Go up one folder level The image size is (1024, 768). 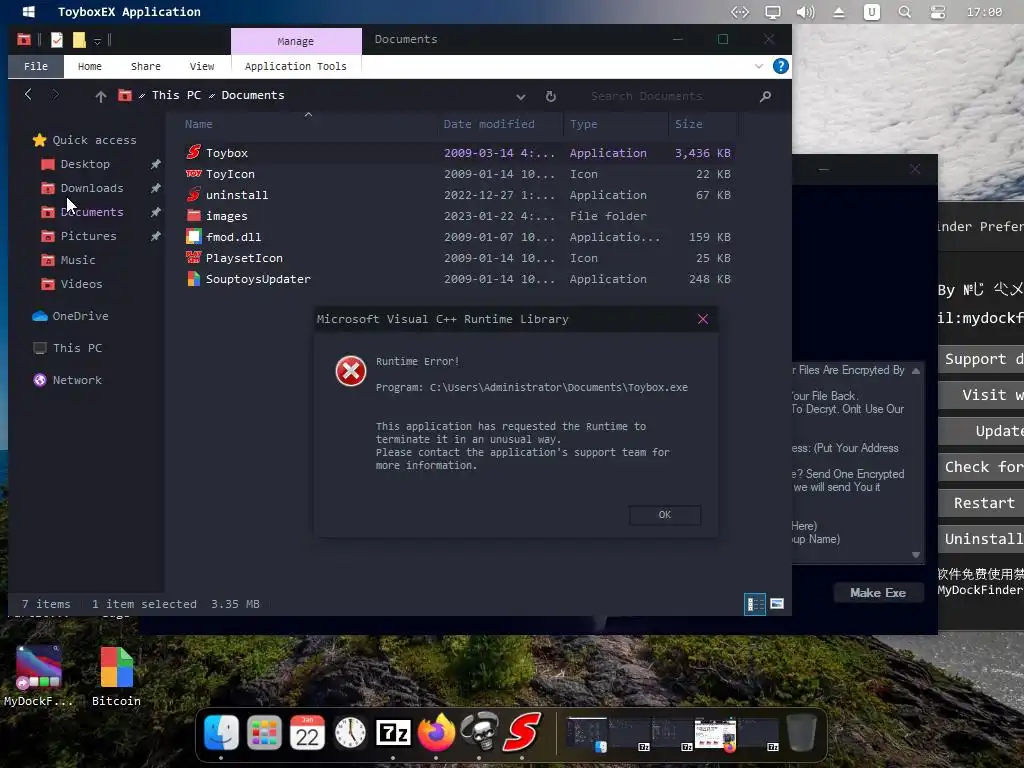coord(101,96)
